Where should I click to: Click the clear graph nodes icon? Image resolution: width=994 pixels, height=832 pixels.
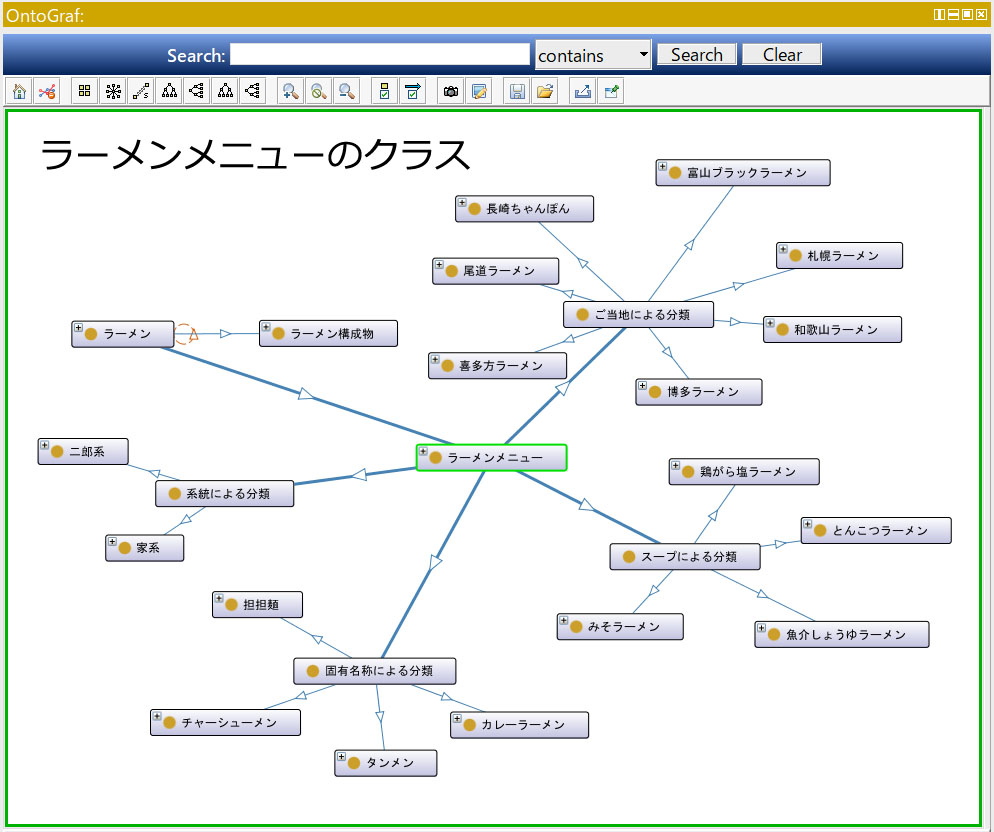pos(47,91)
